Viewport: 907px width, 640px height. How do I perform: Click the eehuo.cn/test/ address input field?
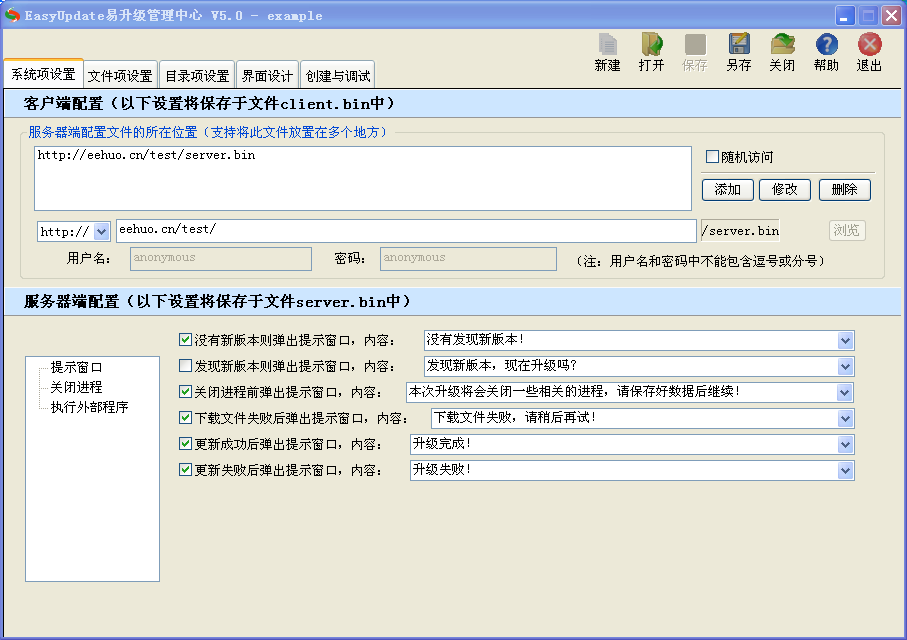(406, 230)
